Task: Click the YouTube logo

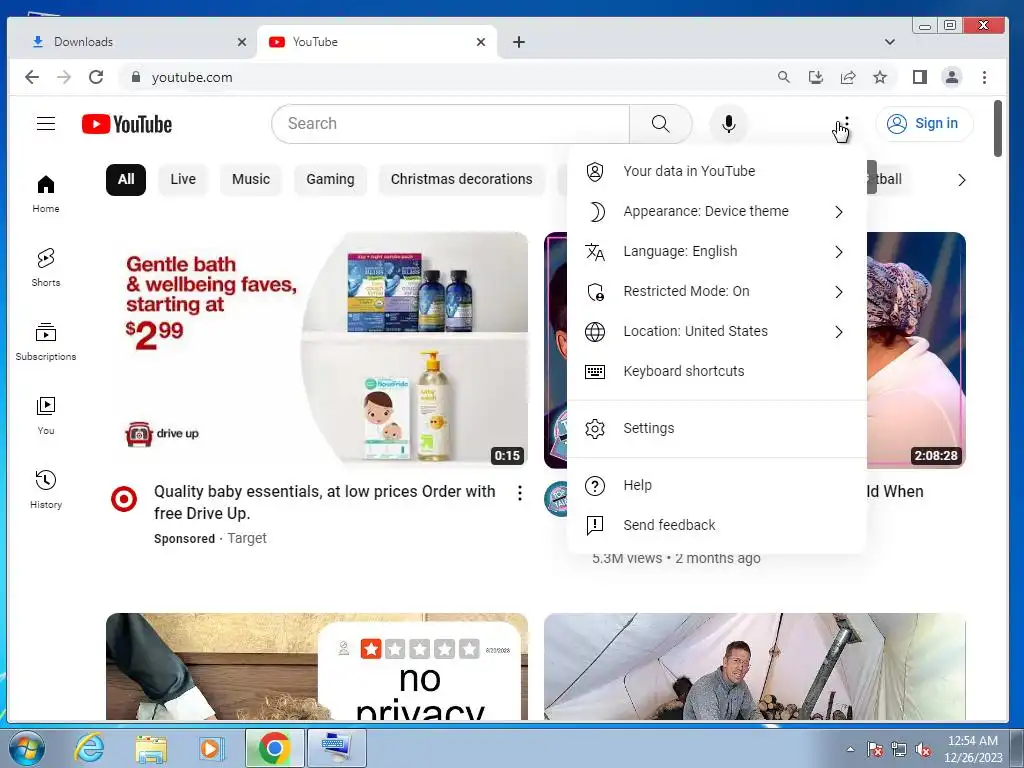Action: pyautogui.click(x=127, y=124)
